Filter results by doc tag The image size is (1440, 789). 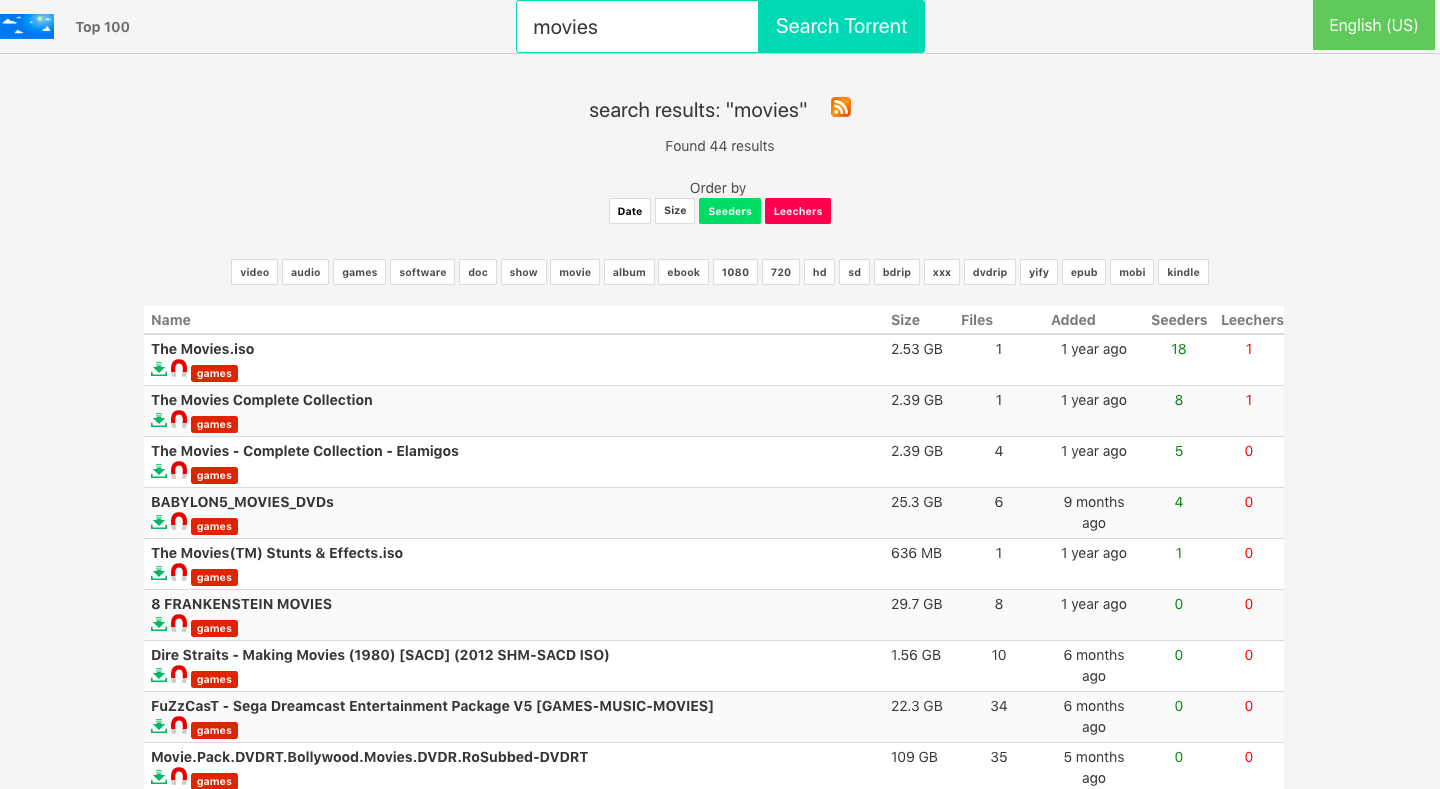point(478,272)
